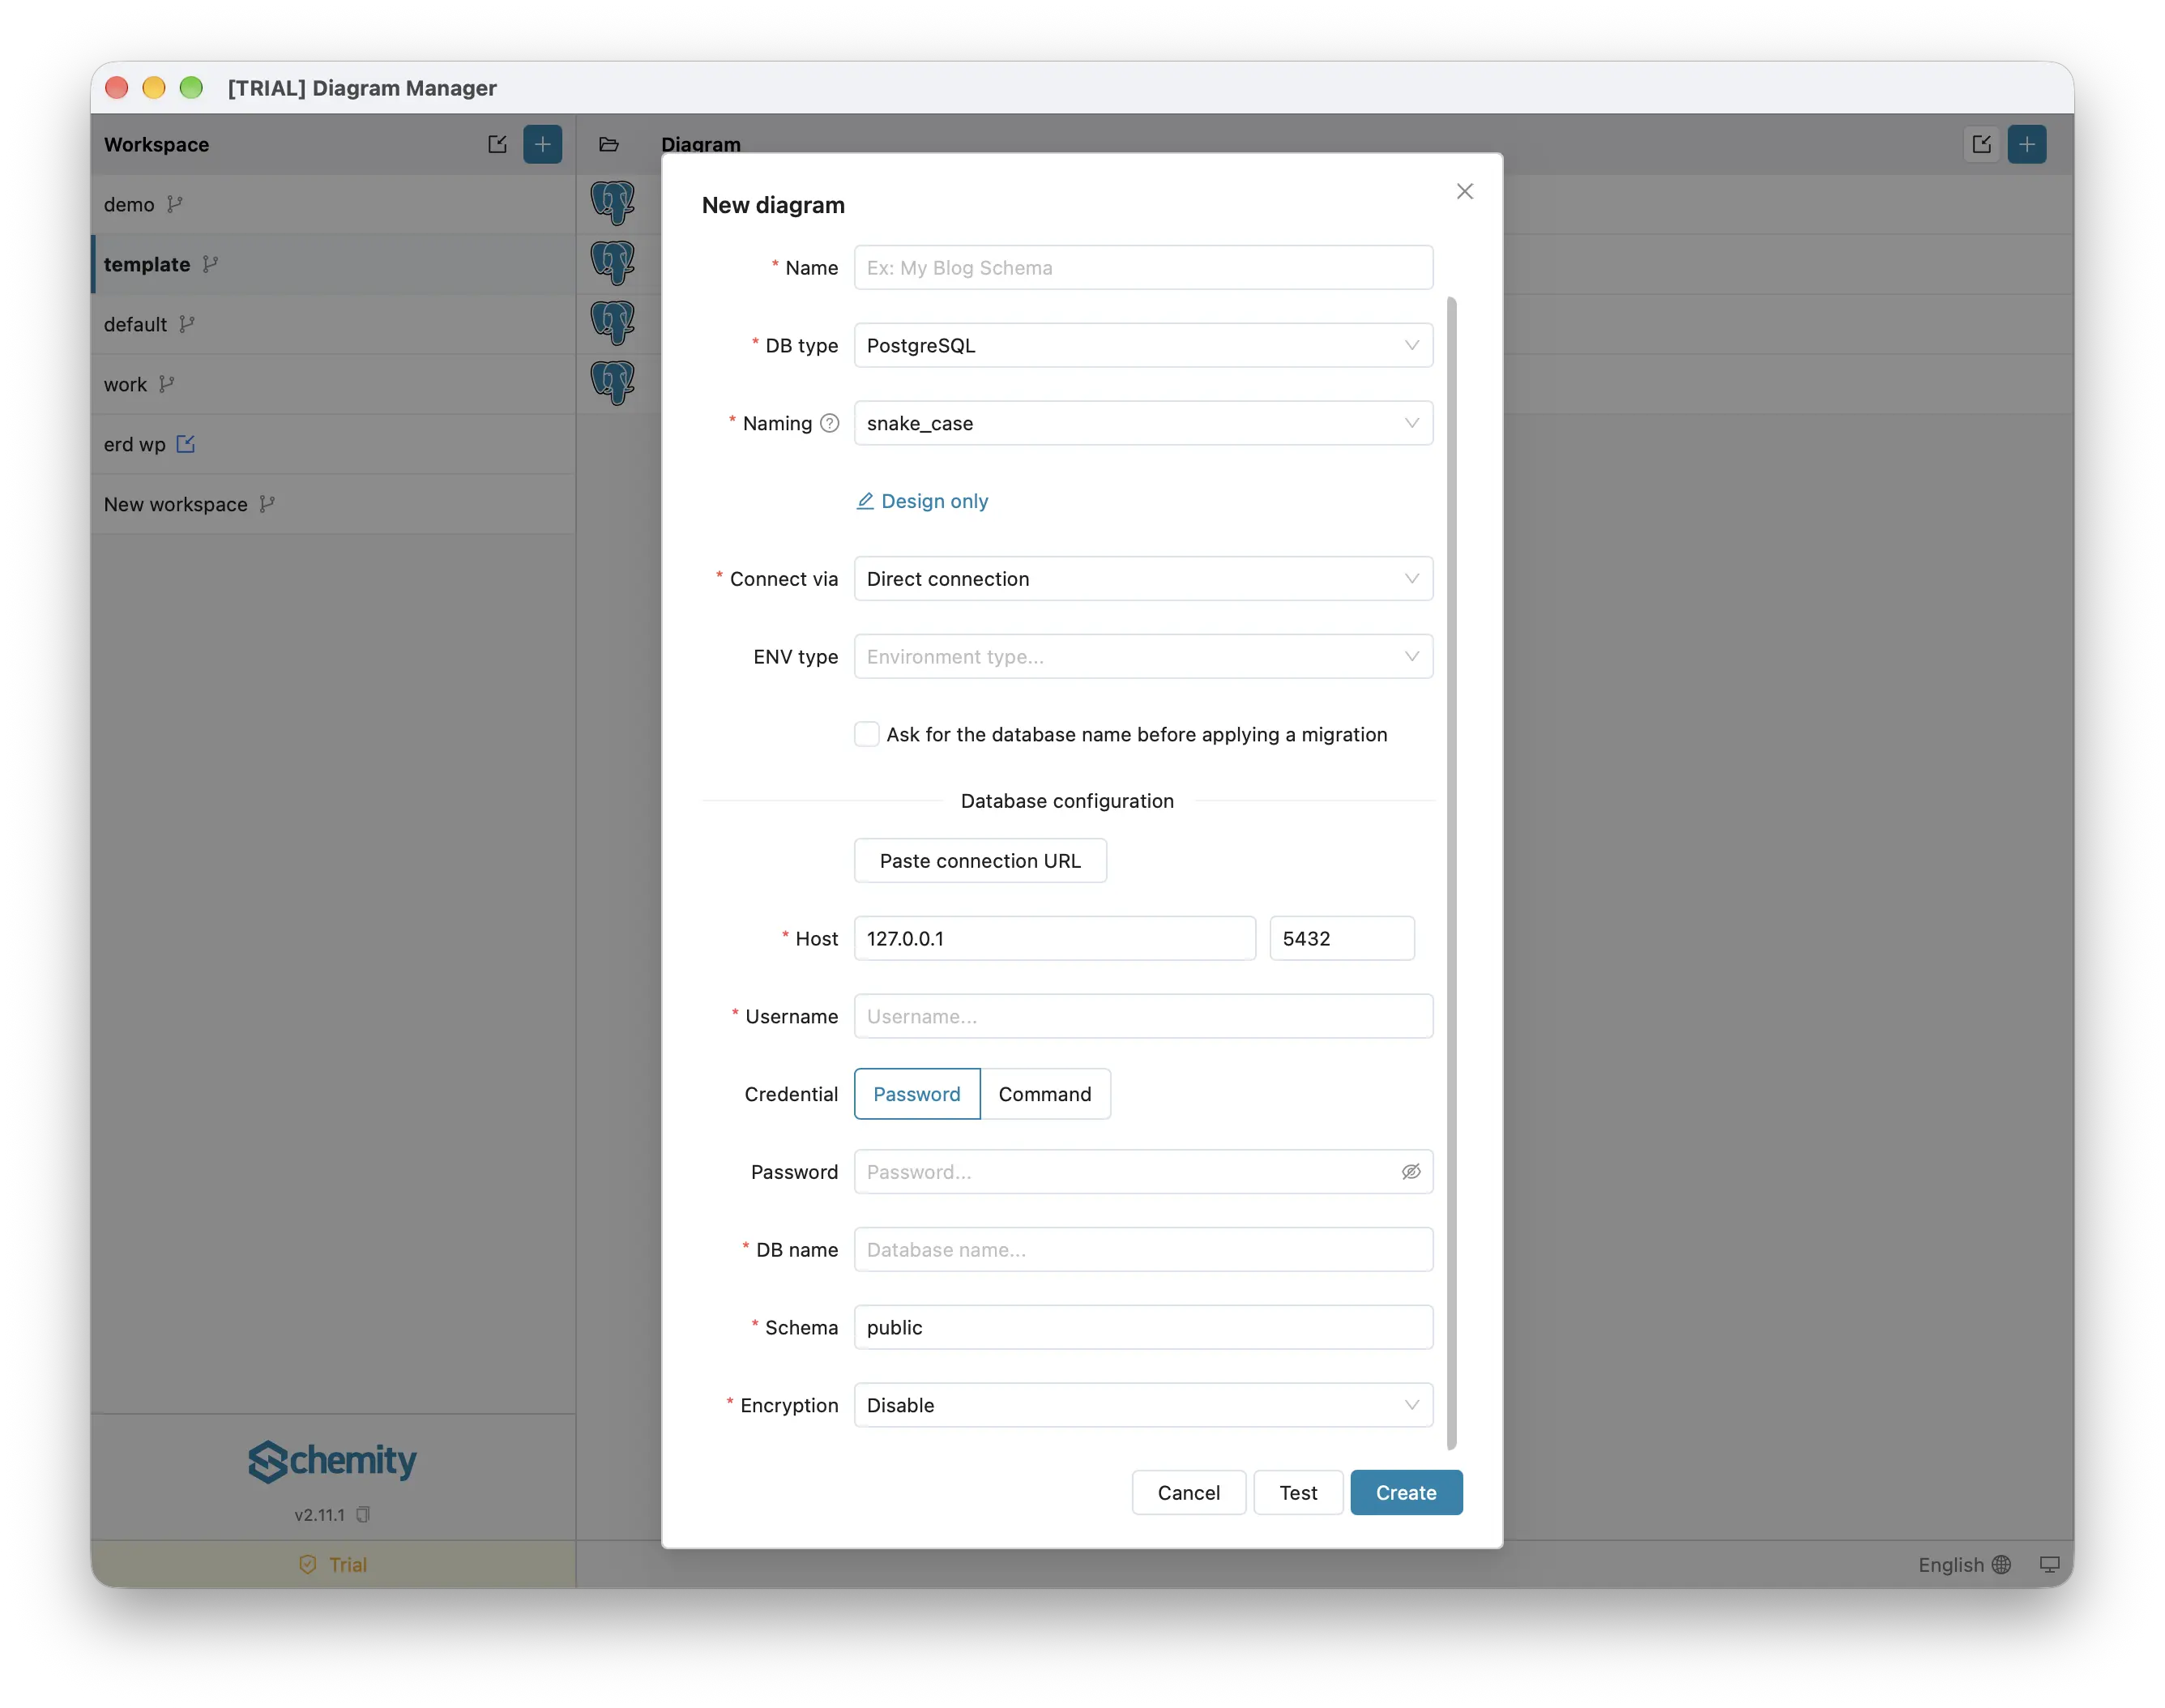Click the PostgreSQL elephant icon in the fourth row

tap(613, 383)
